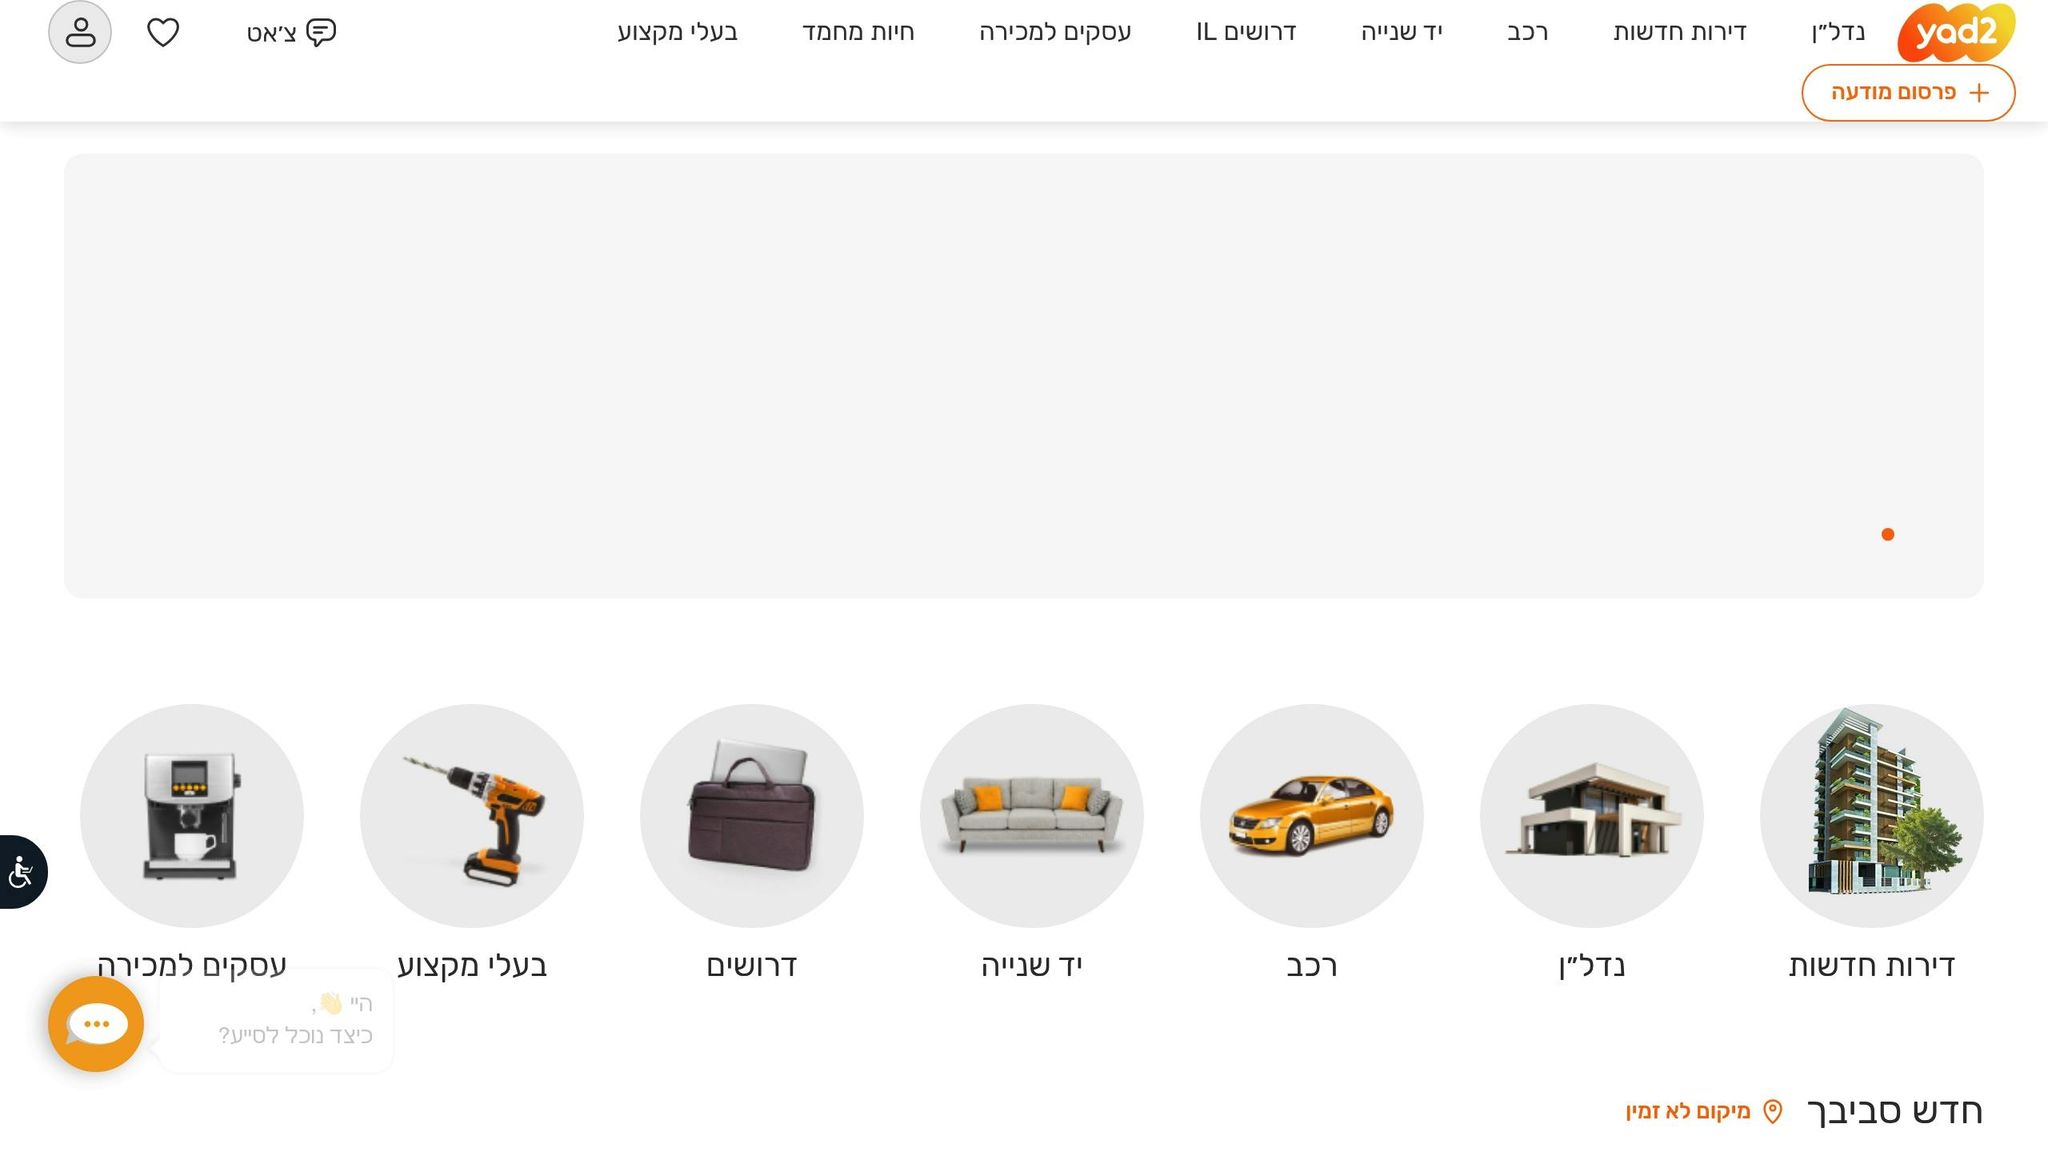Select the power drill professionals image
Image resolution: width=2048 pixels, height=1152 pixels.
[x=471, y=815]
